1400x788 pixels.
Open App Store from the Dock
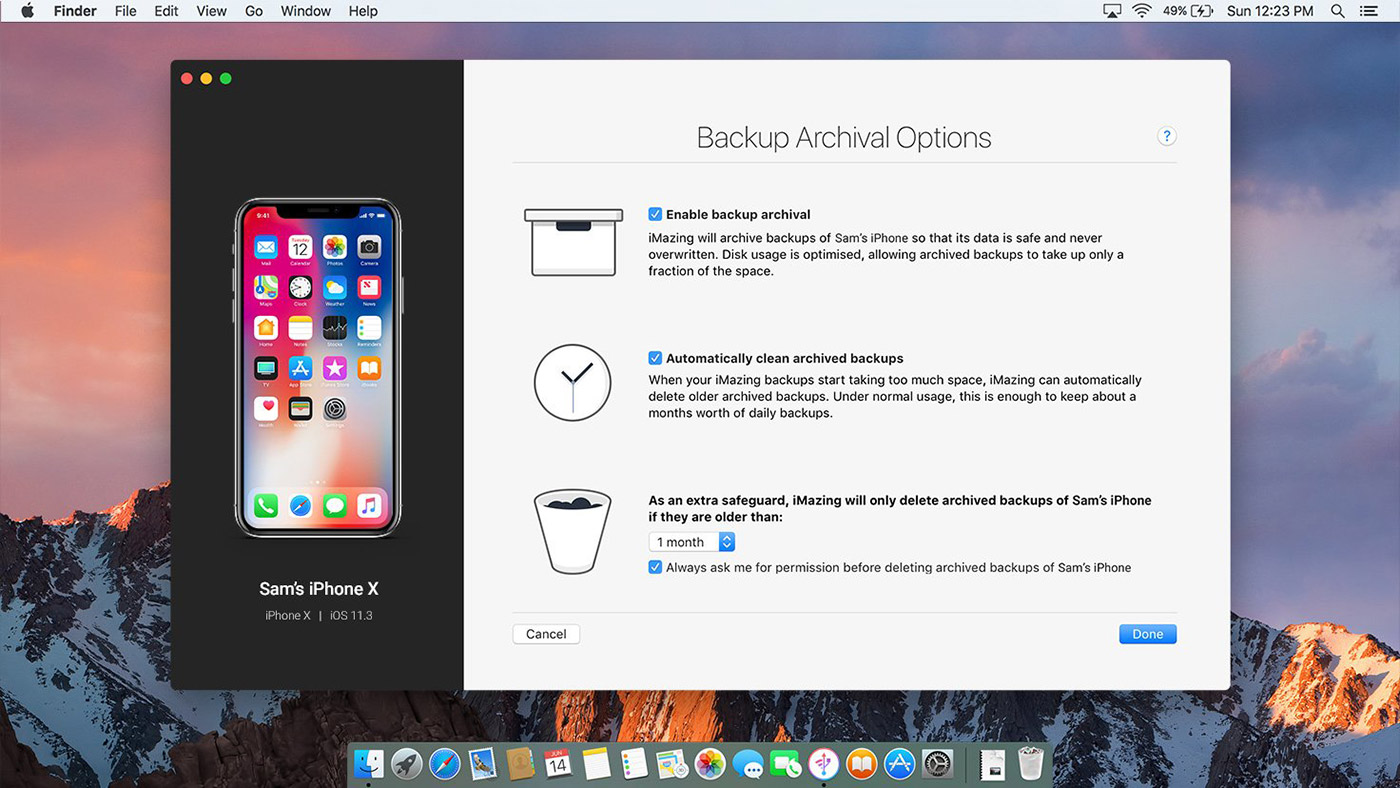click(x=899, y=765)
